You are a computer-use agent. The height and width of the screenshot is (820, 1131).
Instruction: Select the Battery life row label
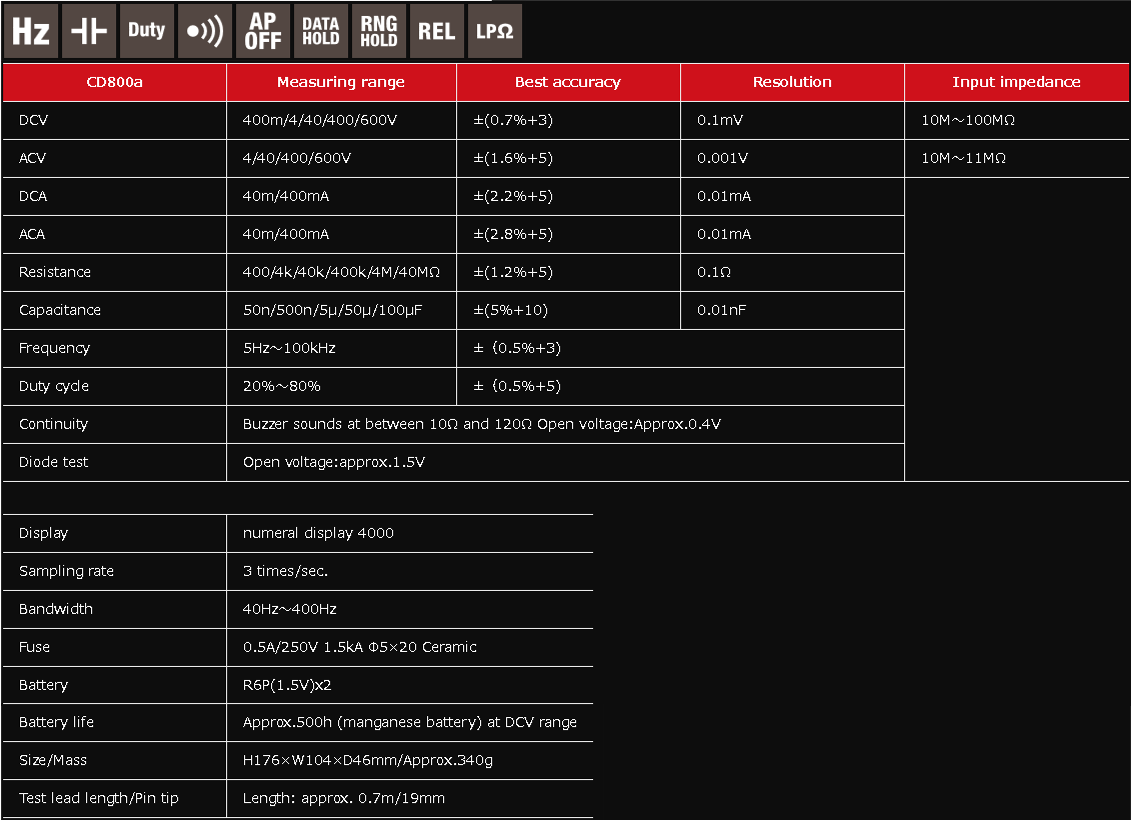(56, 722)
